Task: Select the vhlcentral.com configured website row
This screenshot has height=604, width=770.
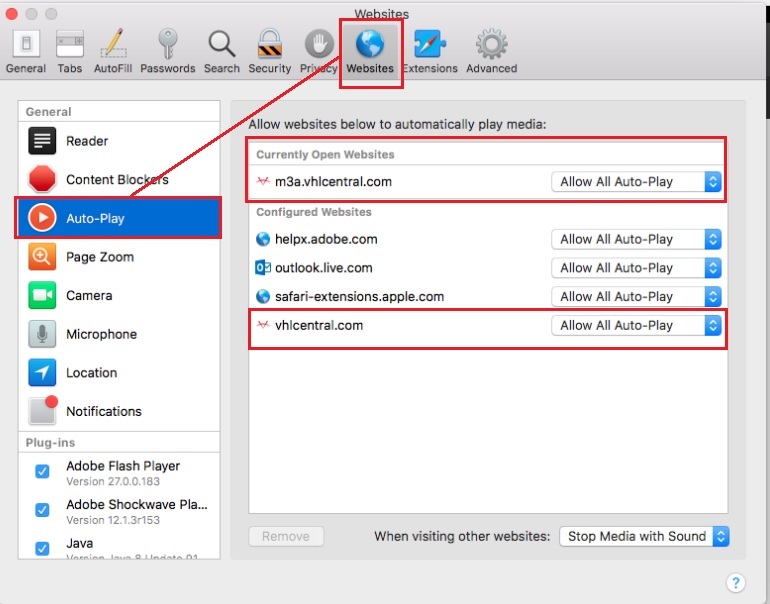Action: click(x=488, y=325)
